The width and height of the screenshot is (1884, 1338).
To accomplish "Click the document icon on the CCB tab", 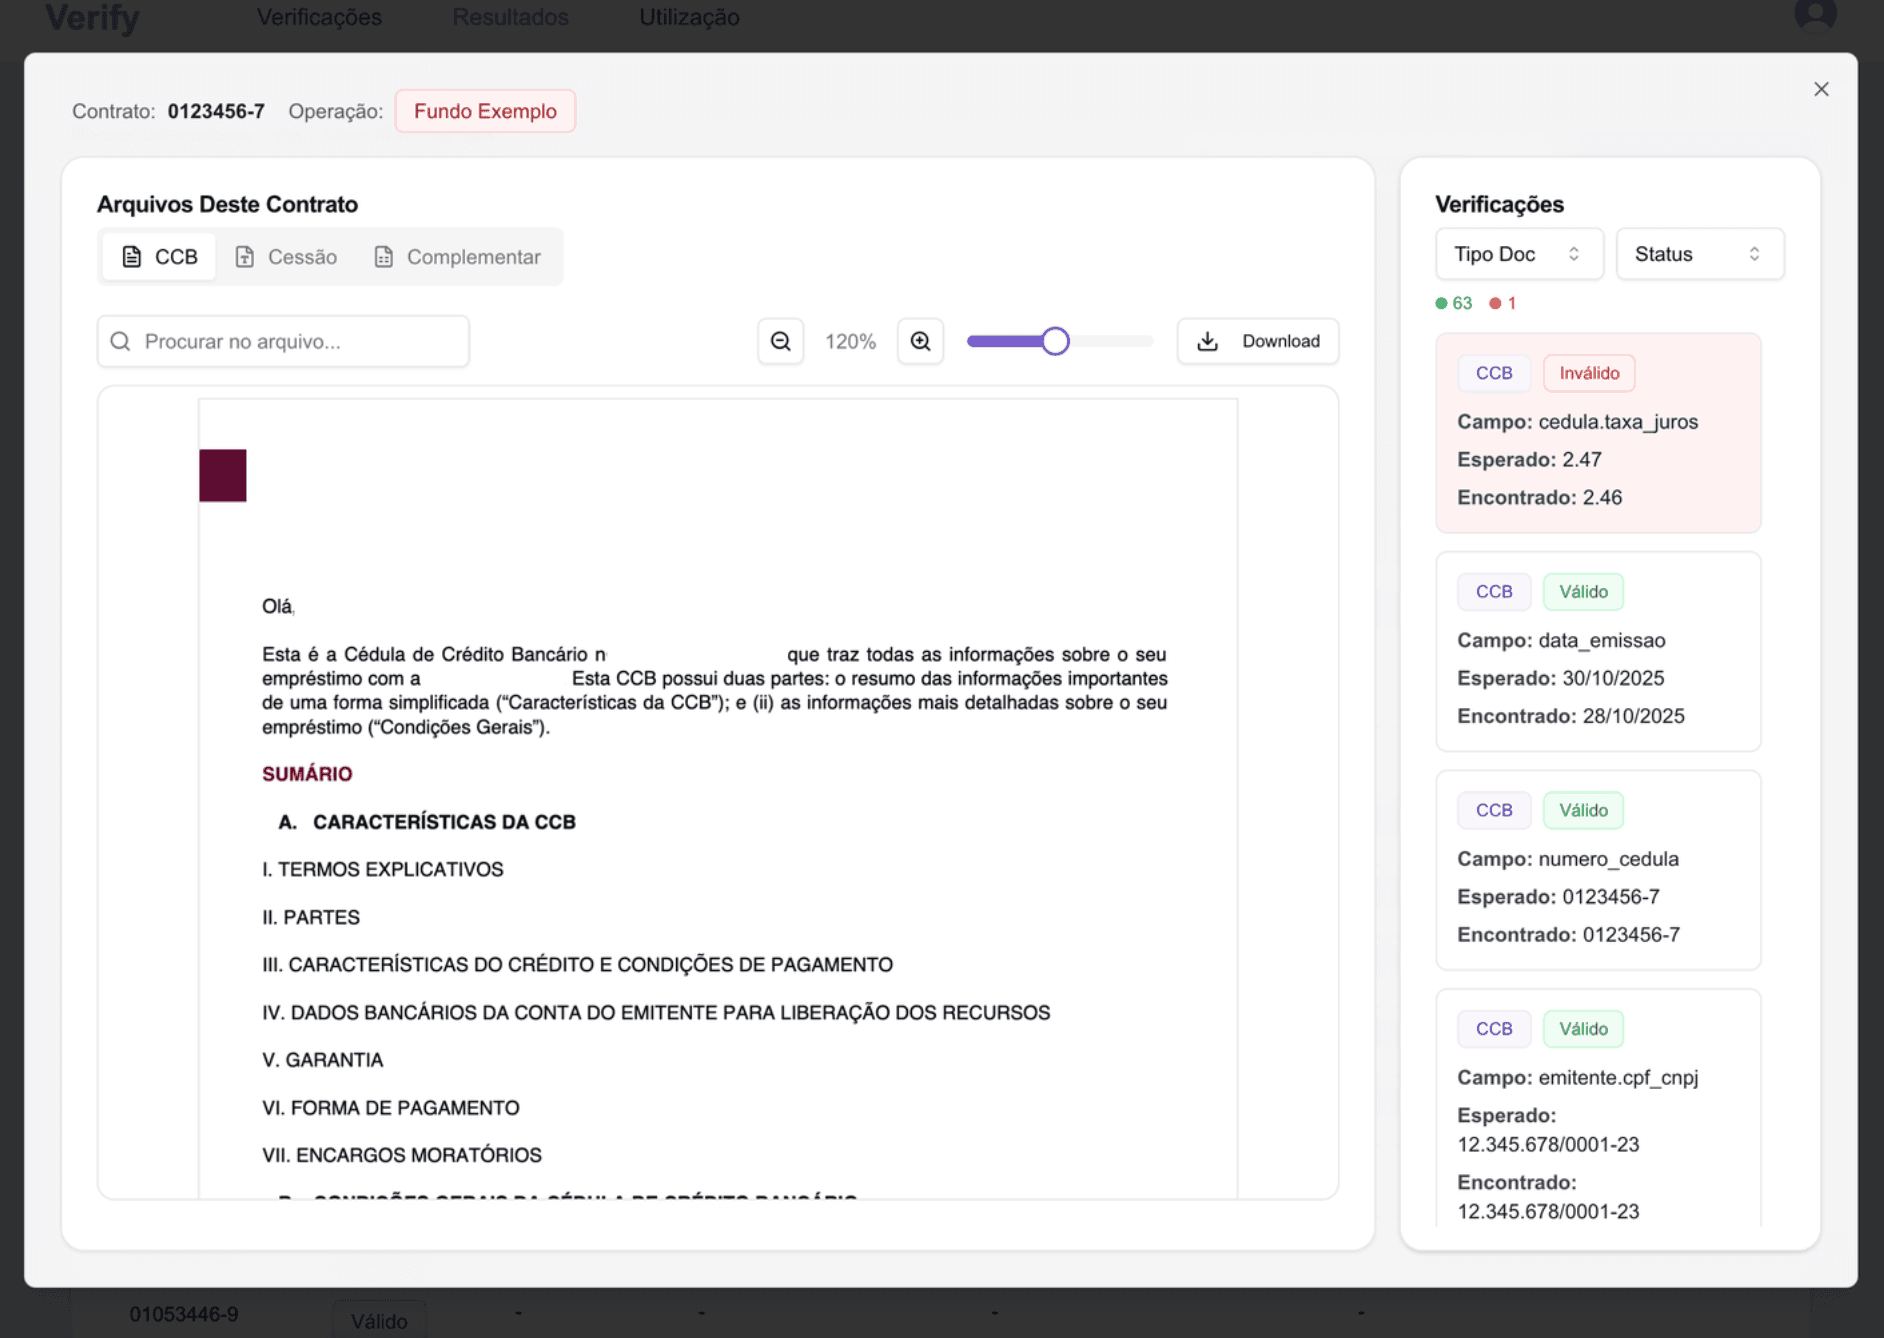I will (x=131, y=256).
